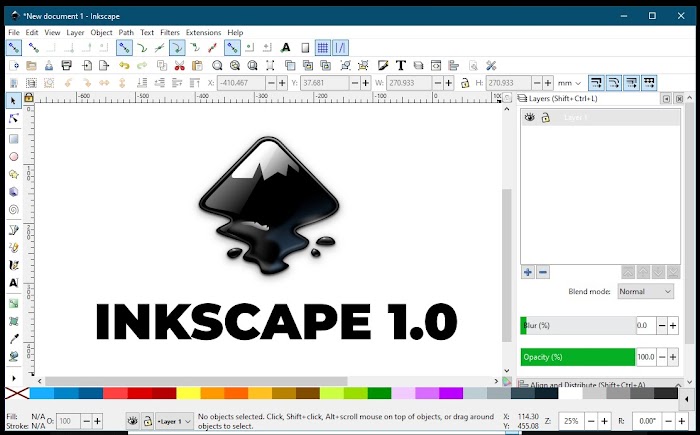This screenshot has height=435, width=700.
Task: Open the Layer menu
Action: 75,33
